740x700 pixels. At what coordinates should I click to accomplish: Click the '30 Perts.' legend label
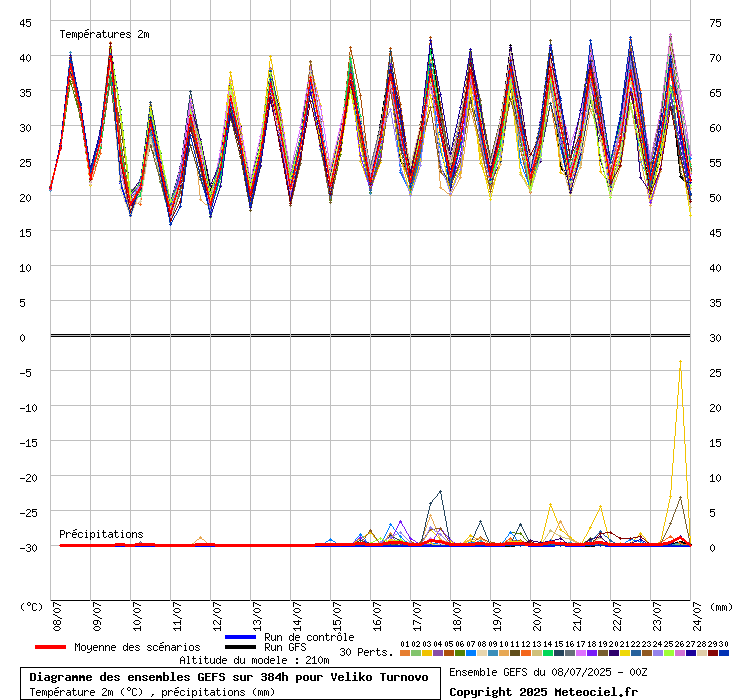366,652
